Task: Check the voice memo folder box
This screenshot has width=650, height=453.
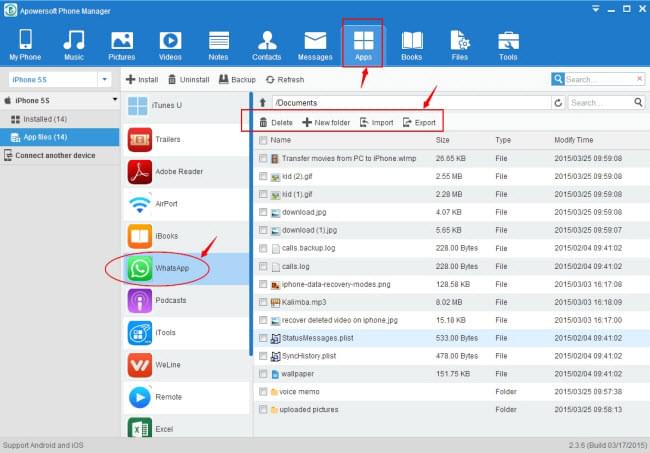Action: pyautogui.click(x=263, y=391)
